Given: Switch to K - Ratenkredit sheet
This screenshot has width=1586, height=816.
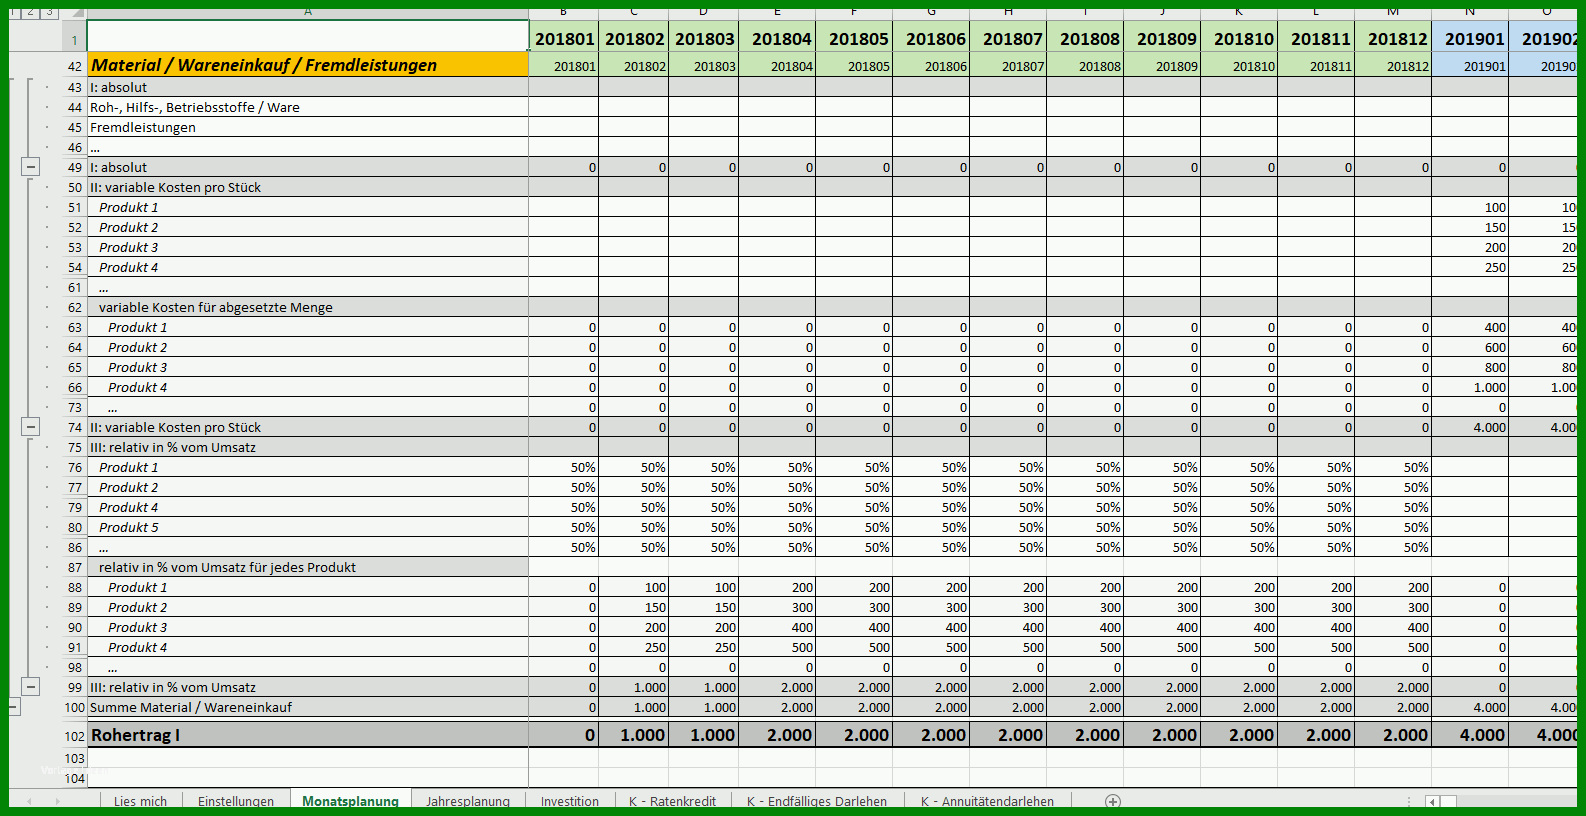Looking at the screenshot, I should pyautogui.click(x=672, y=801).
